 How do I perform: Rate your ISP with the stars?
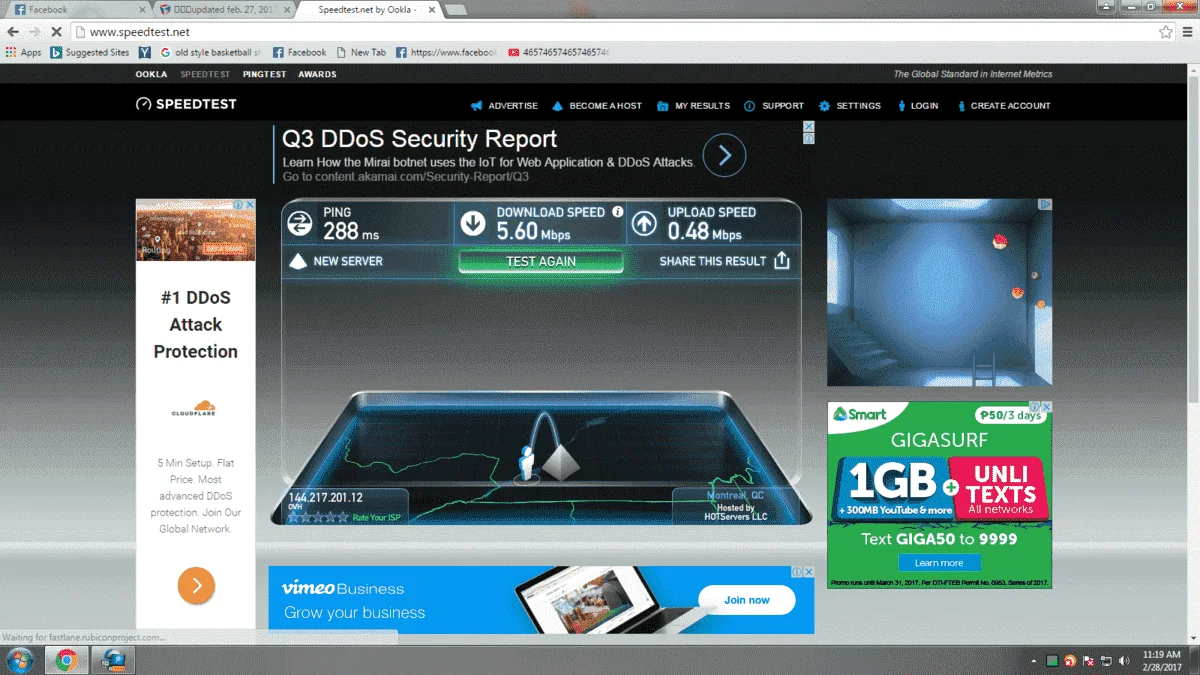point(318,517)
